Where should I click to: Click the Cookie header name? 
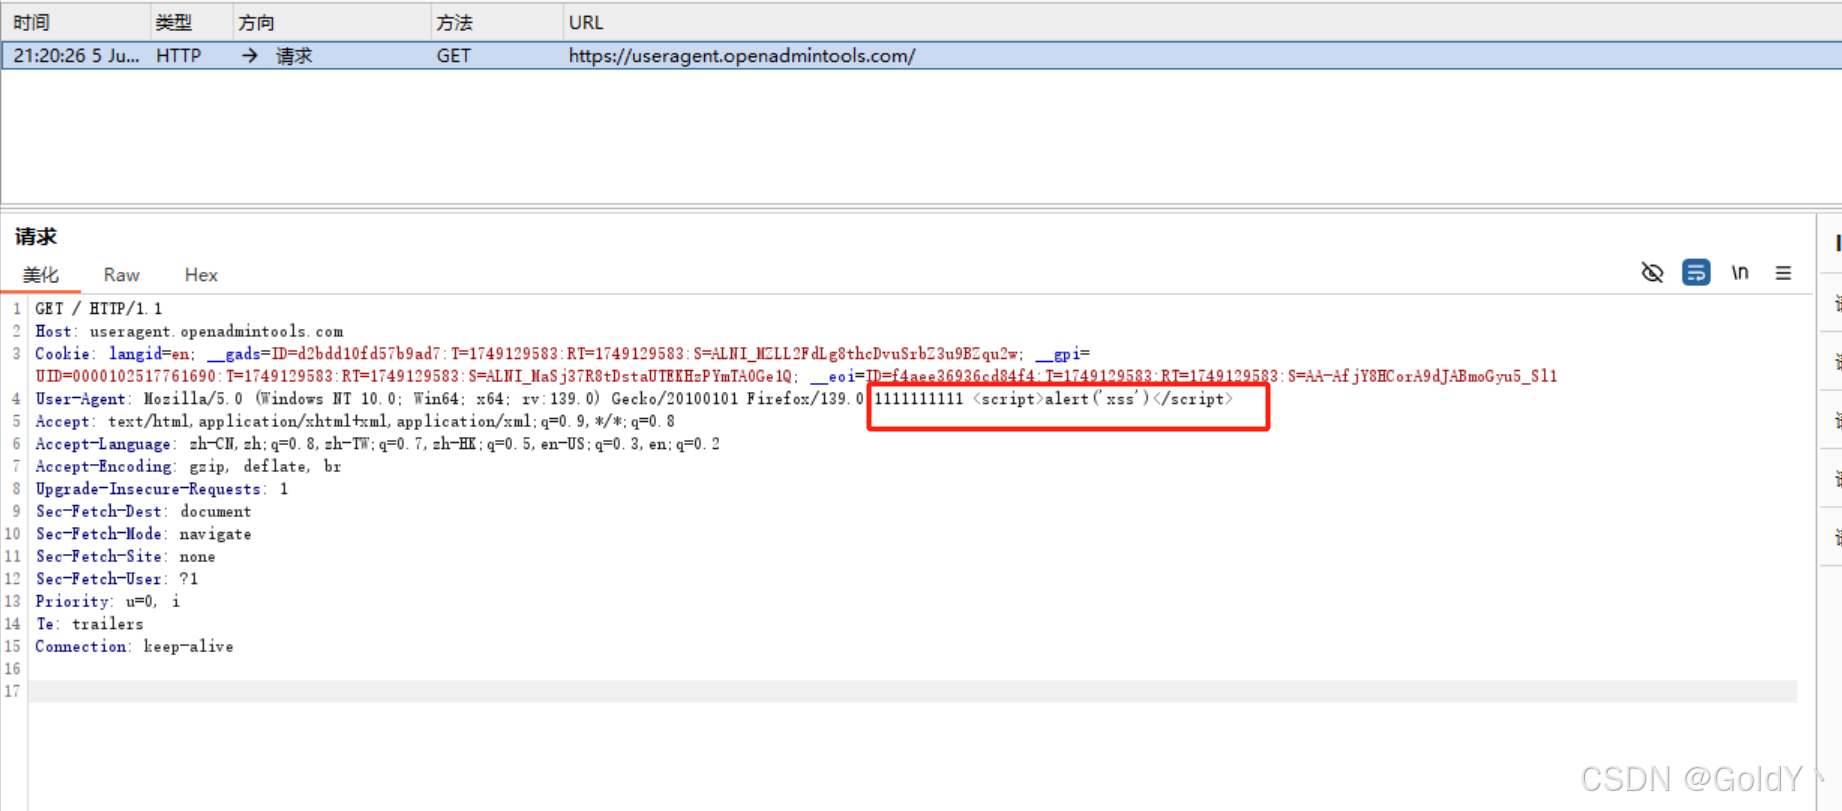64,354
